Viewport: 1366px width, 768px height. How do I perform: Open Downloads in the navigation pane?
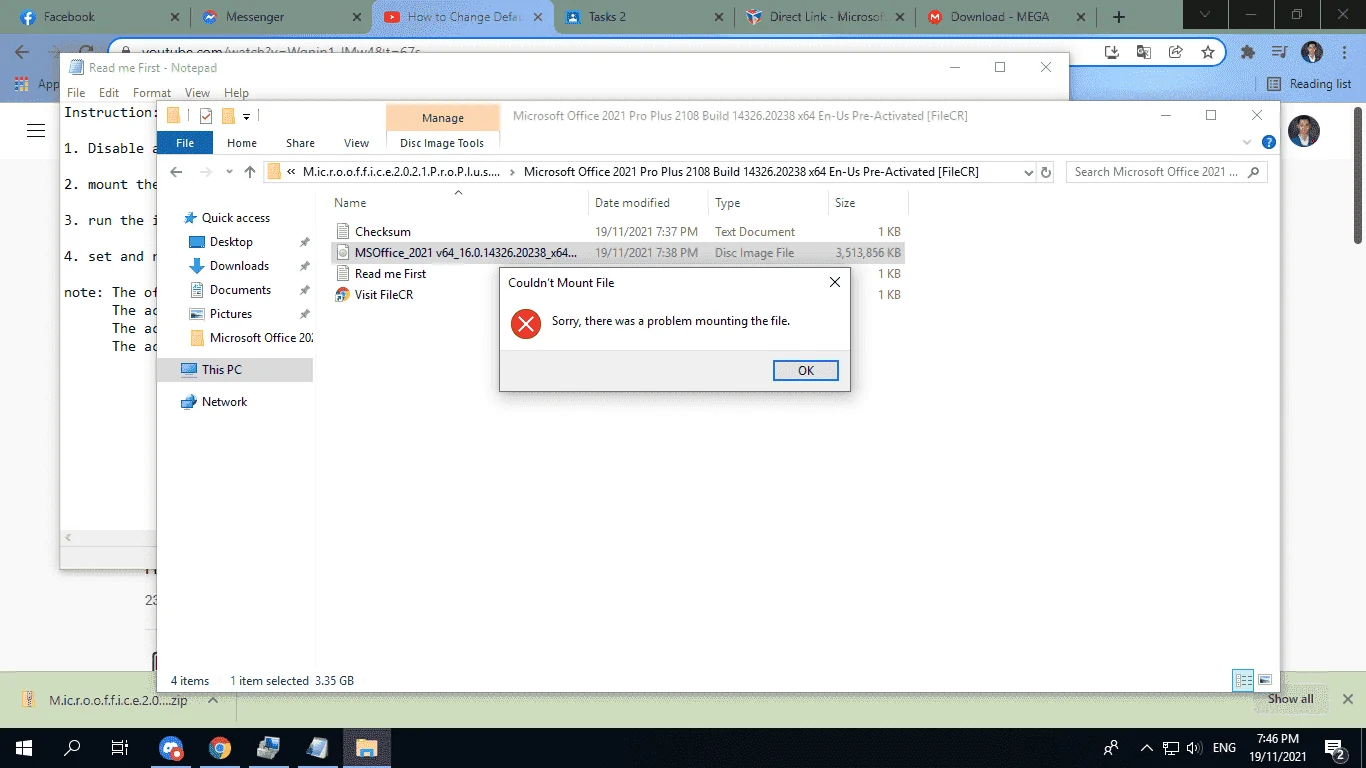click(x=239, y=266)
